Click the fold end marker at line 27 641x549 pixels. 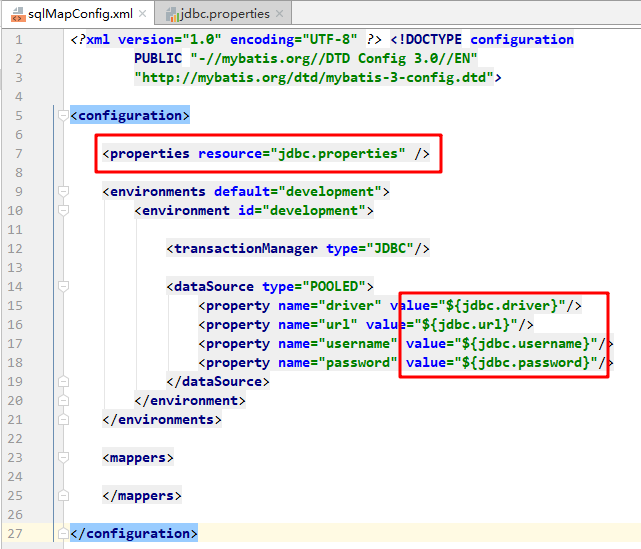coord(63,533)
